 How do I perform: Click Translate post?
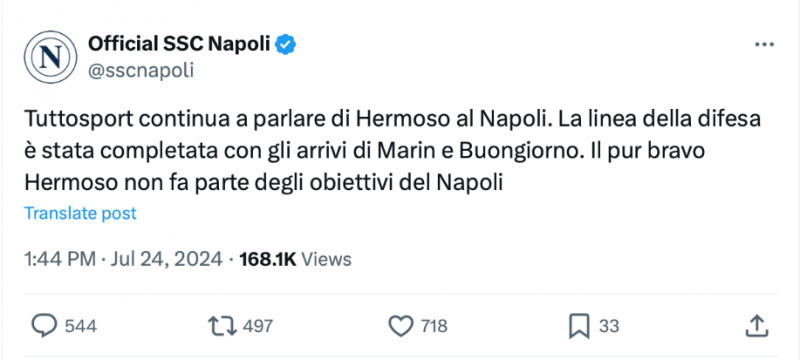[x=81, y=213]
